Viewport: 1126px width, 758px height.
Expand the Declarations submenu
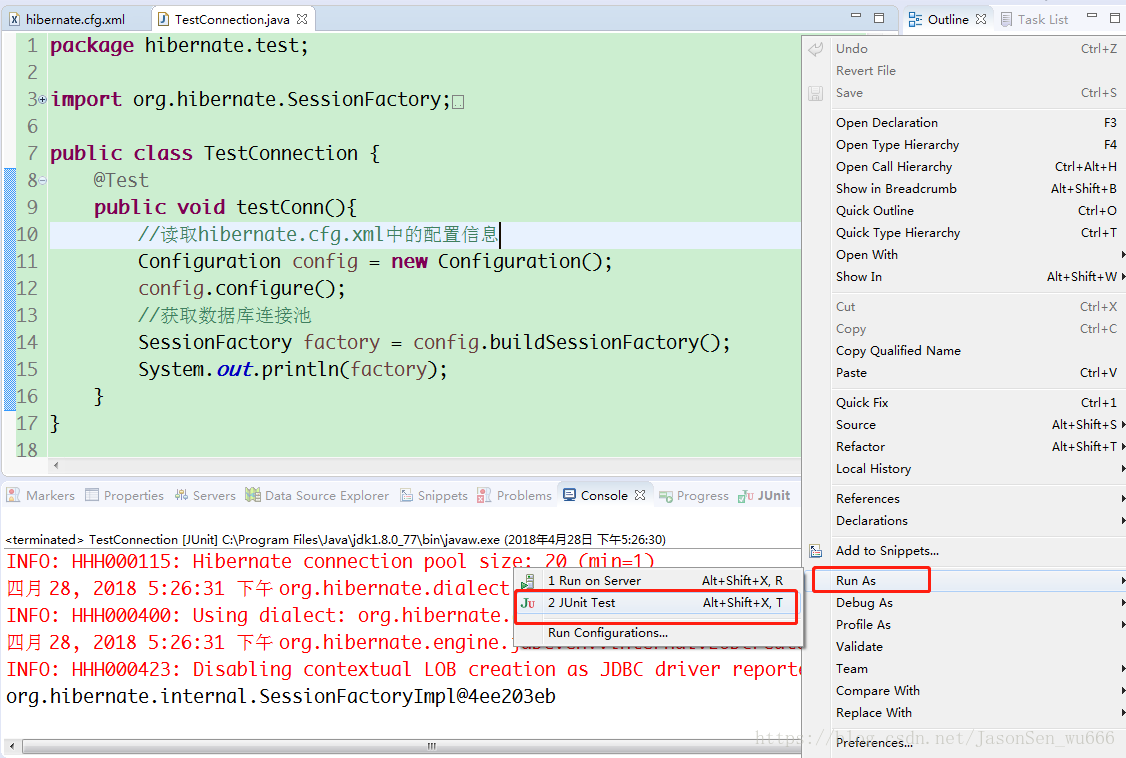point(963,521)
